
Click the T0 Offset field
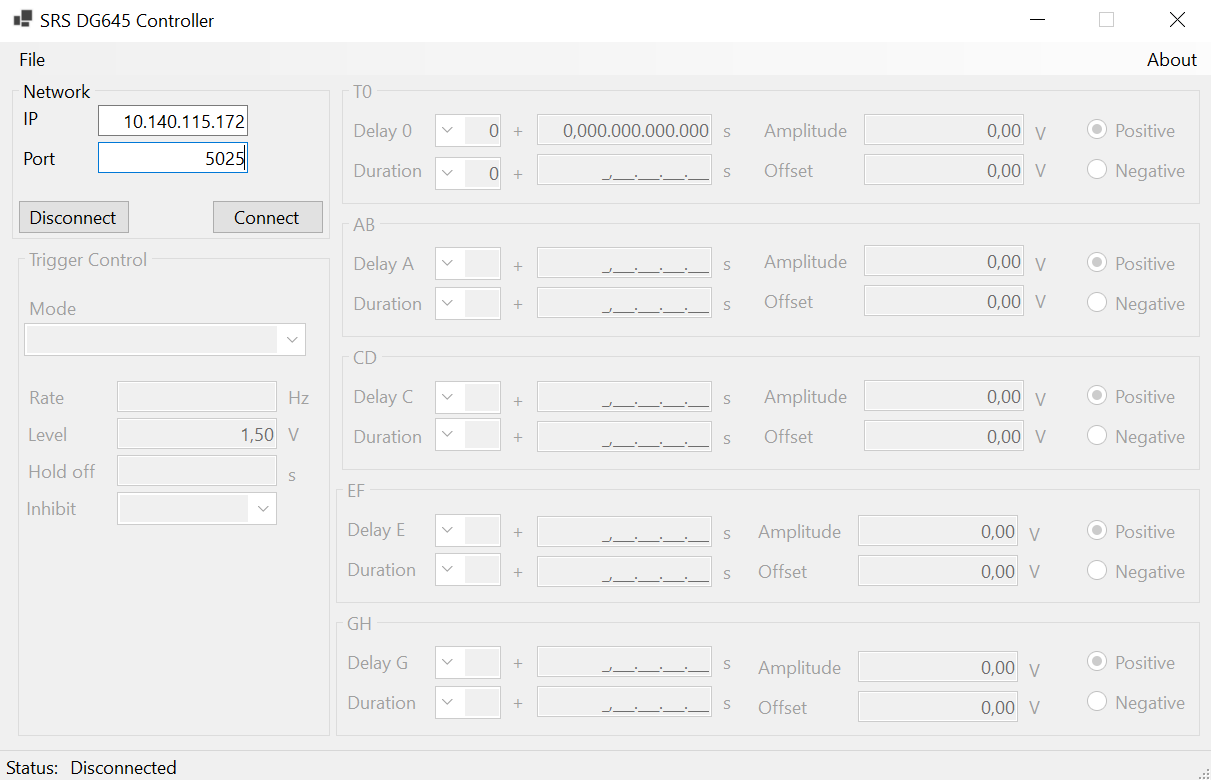tap(944, 170)
